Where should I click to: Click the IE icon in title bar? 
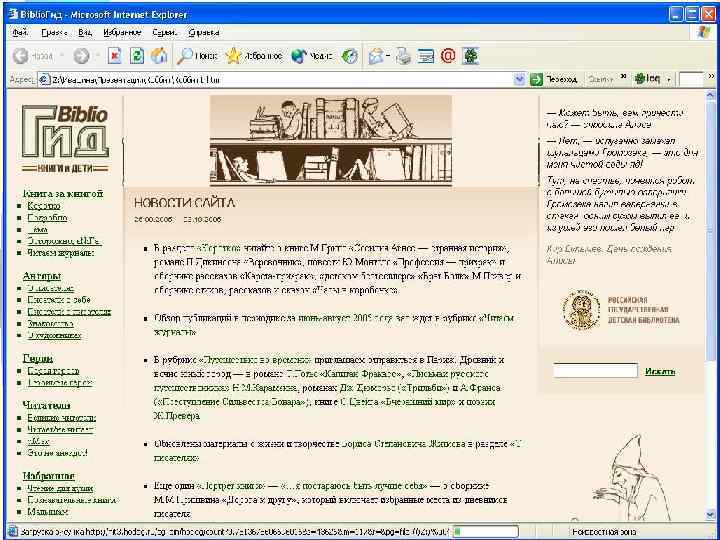pyautogui.click(x=13, y=14)
